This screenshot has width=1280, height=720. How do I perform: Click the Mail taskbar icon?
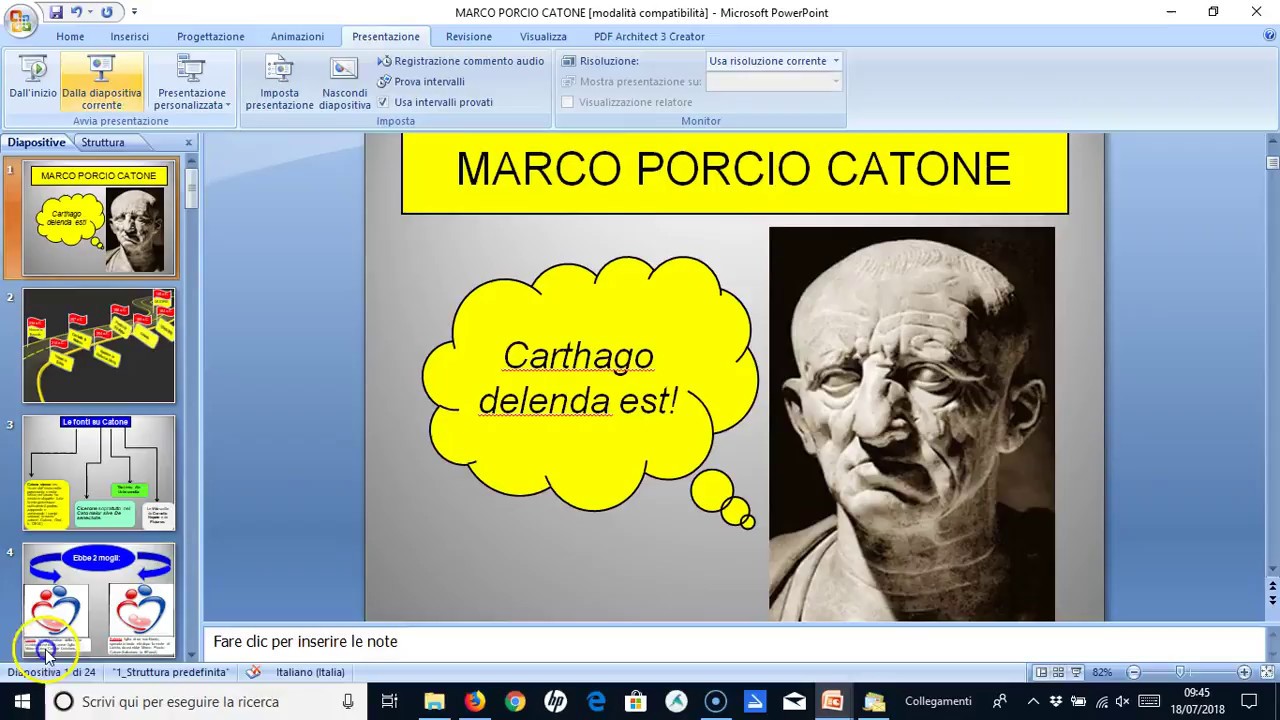pyautogui.click(x=795, y=701)
